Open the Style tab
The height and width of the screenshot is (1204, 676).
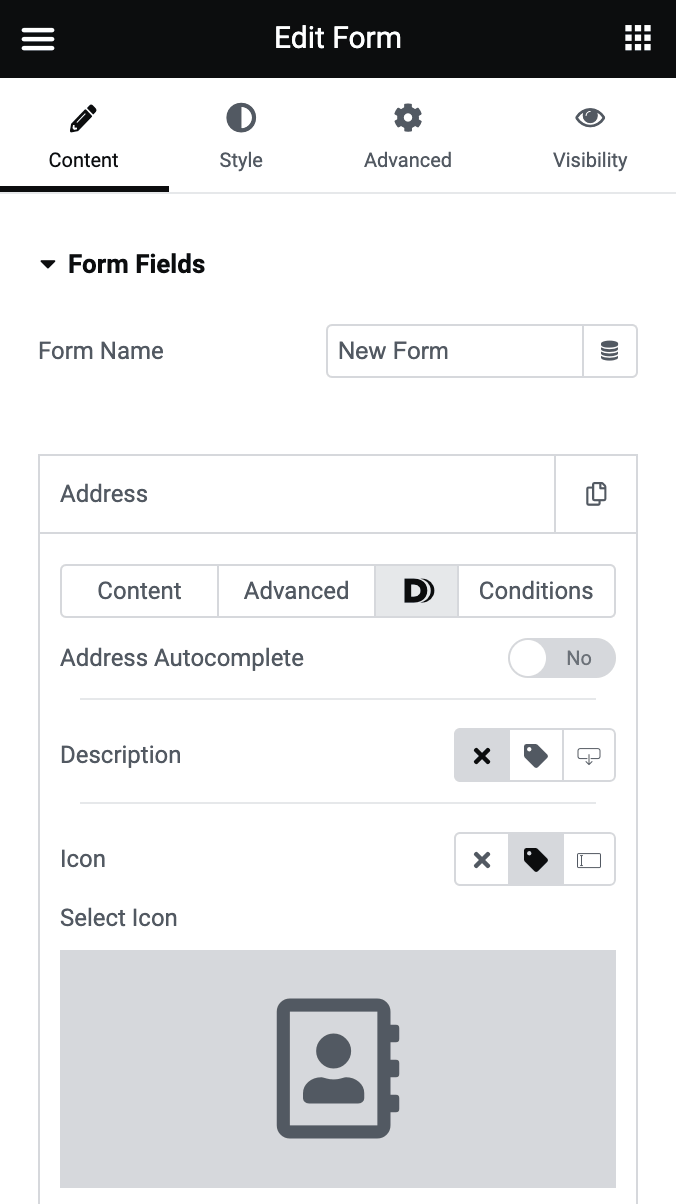(241, 135)
